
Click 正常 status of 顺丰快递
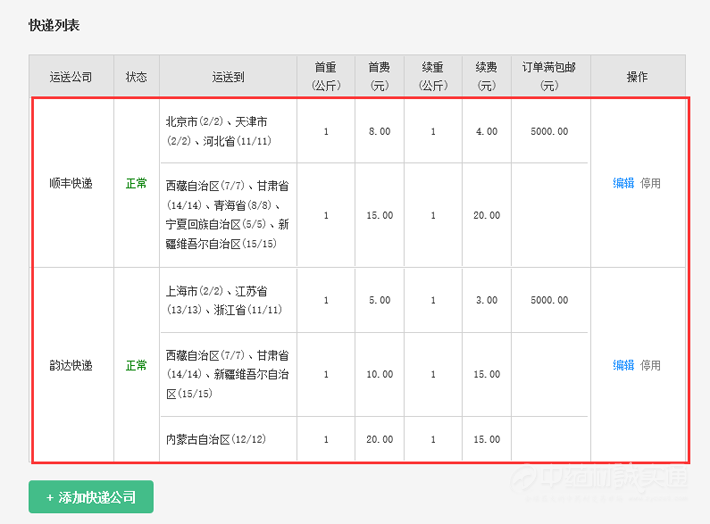[136, 183]
